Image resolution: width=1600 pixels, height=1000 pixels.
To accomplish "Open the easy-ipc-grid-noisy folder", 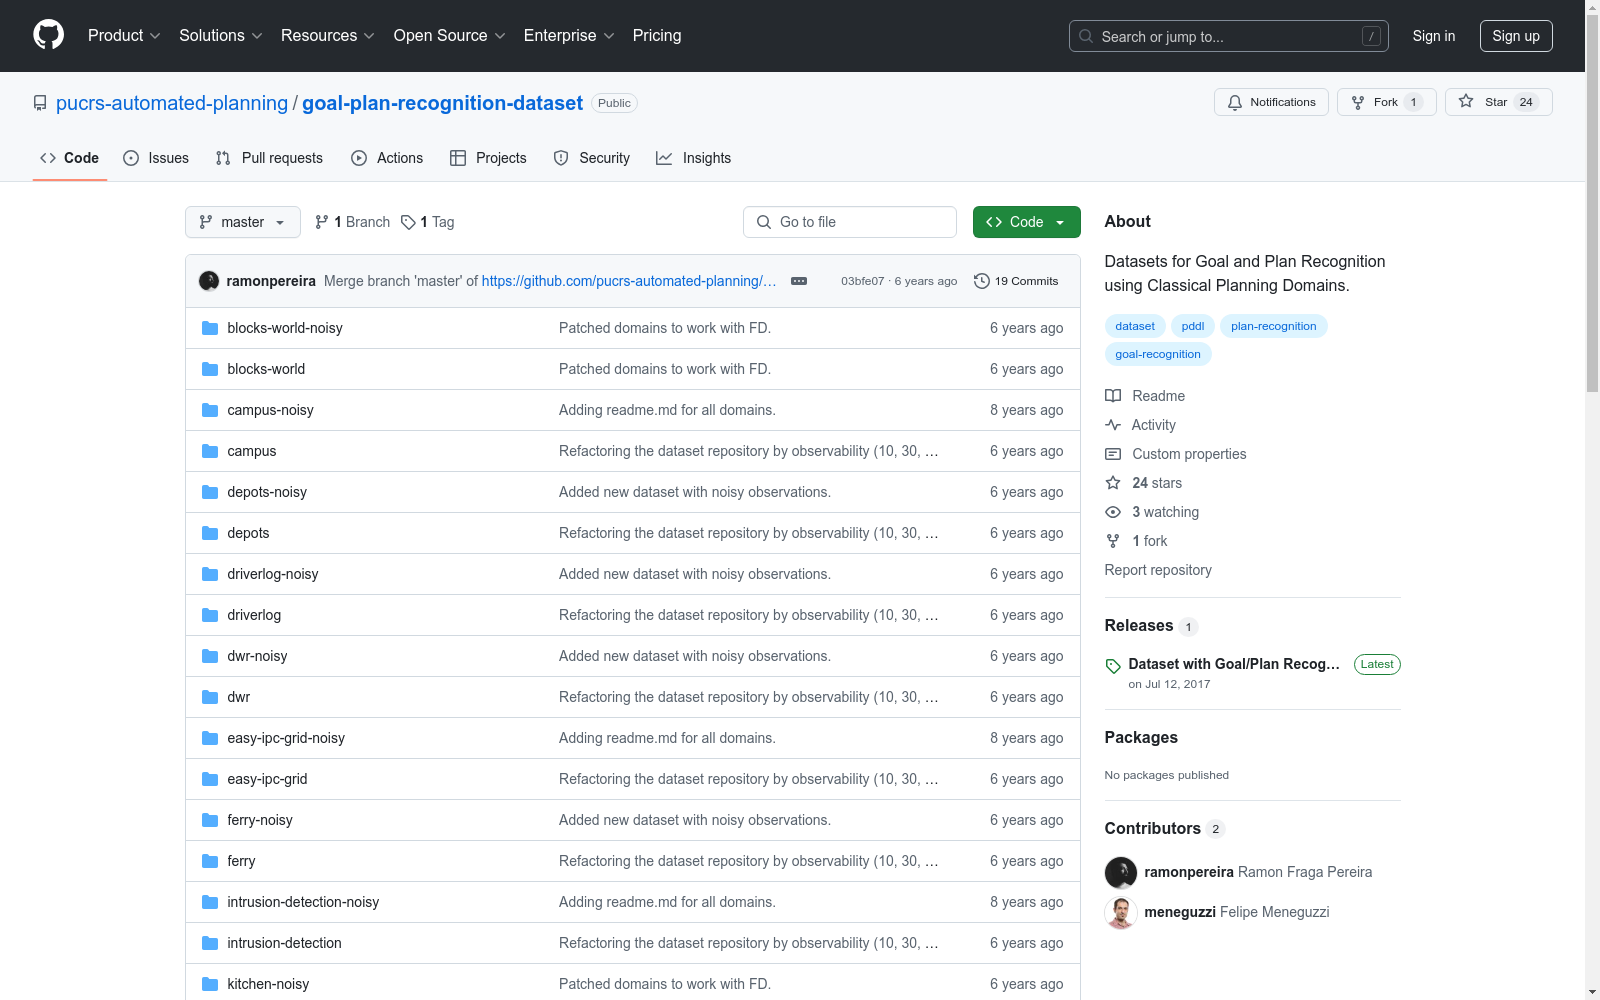I will 286,738.
